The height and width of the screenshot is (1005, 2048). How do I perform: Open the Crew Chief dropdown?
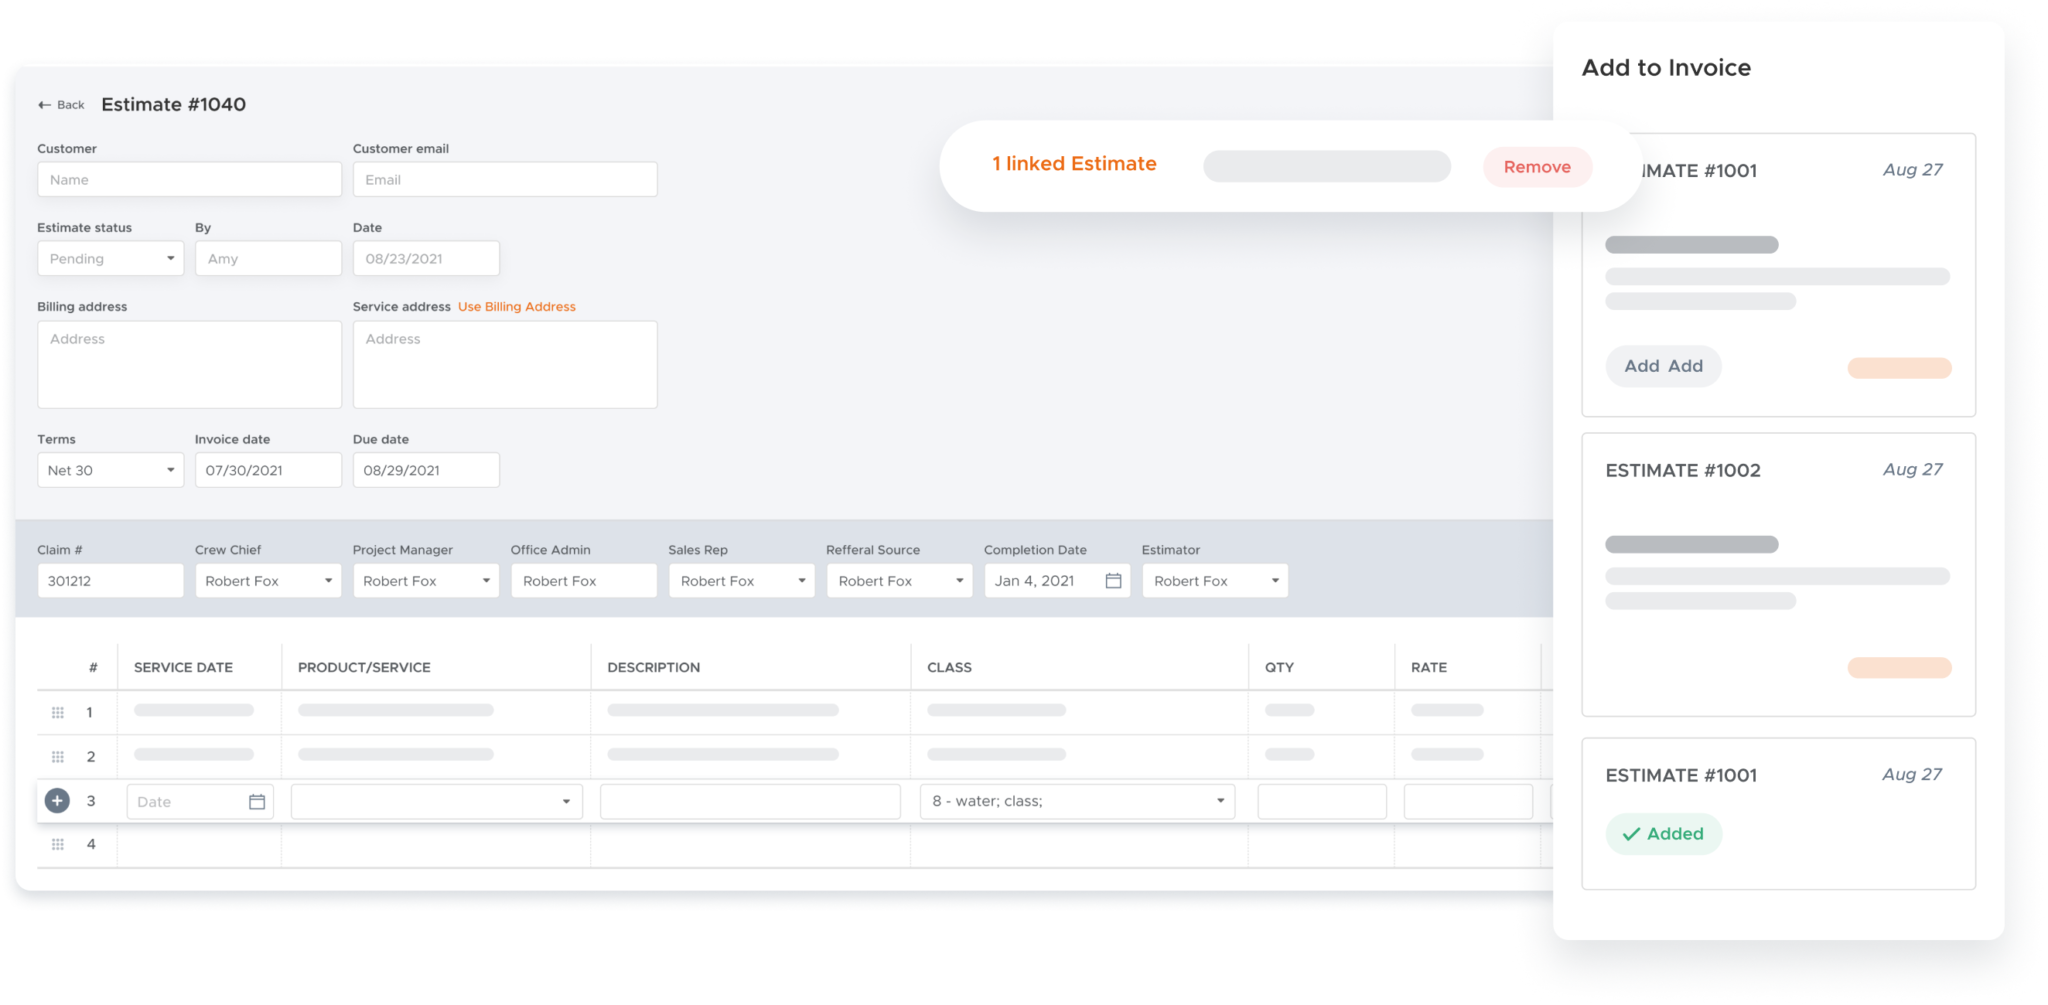tap(268, 580)
